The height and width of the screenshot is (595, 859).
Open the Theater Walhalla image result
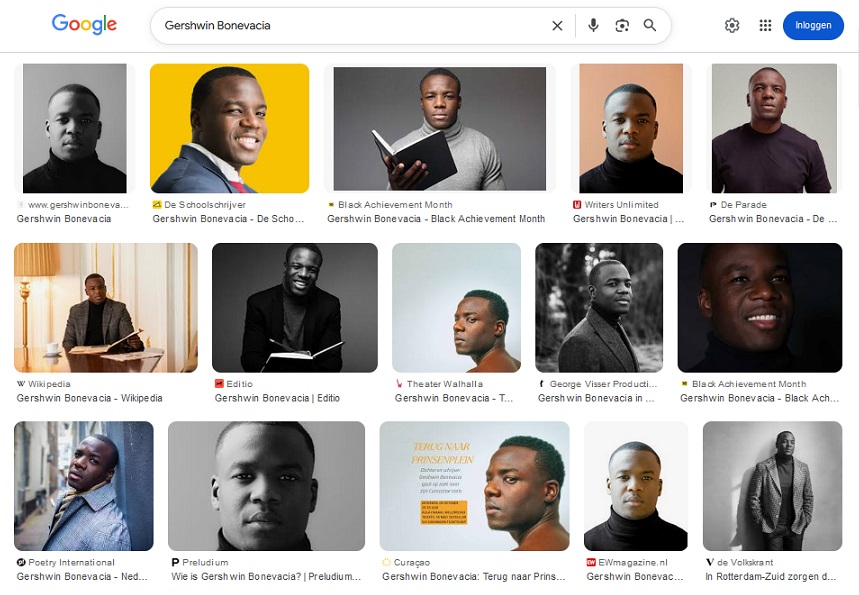pyautogui.click(x=456, y=307)
